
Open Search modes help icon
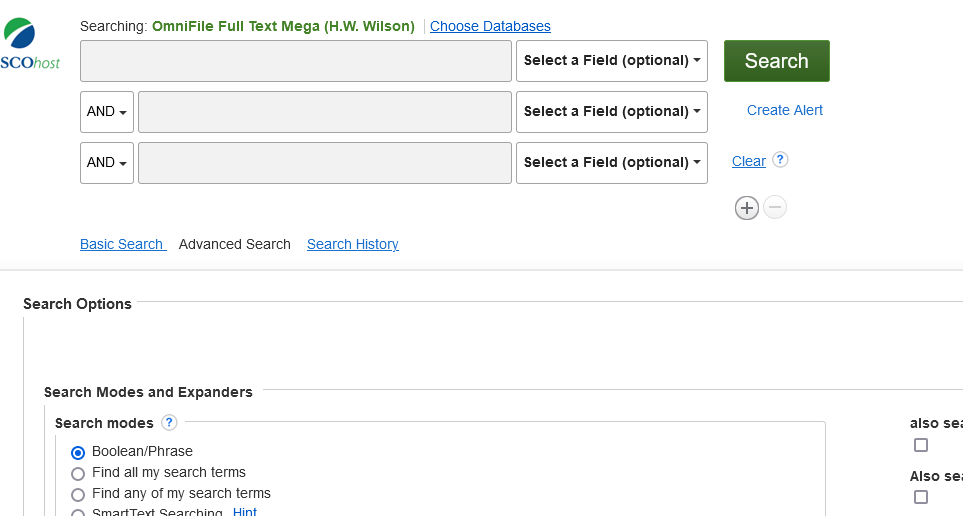click(x=169, y=422)
